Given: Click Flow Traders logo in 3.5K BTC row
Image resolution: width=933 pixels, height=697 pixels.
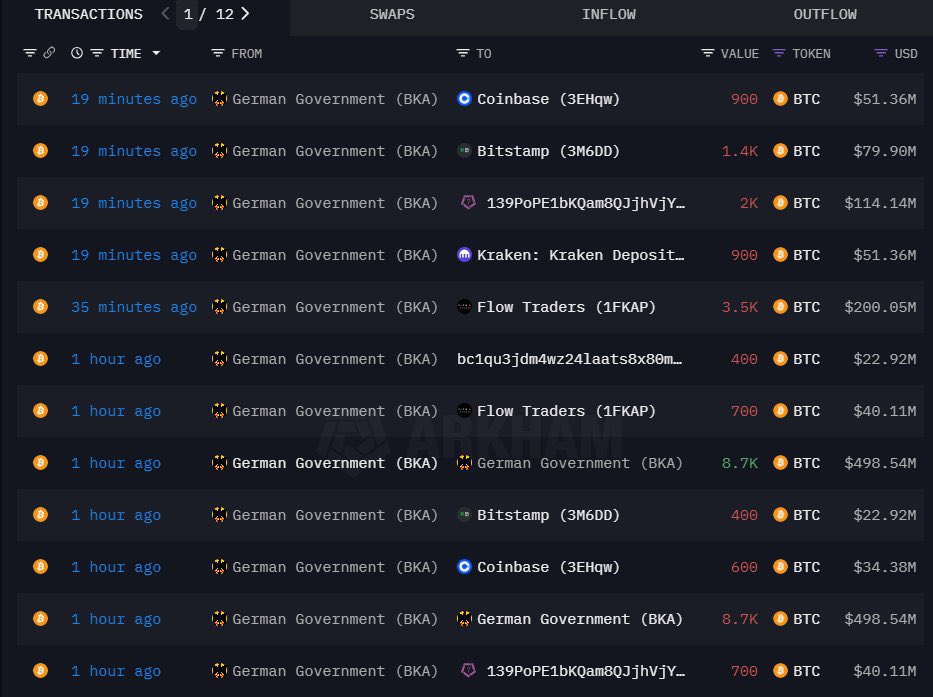Looking at the screenshot, I should pyautogui.click(x=464, y=307).
